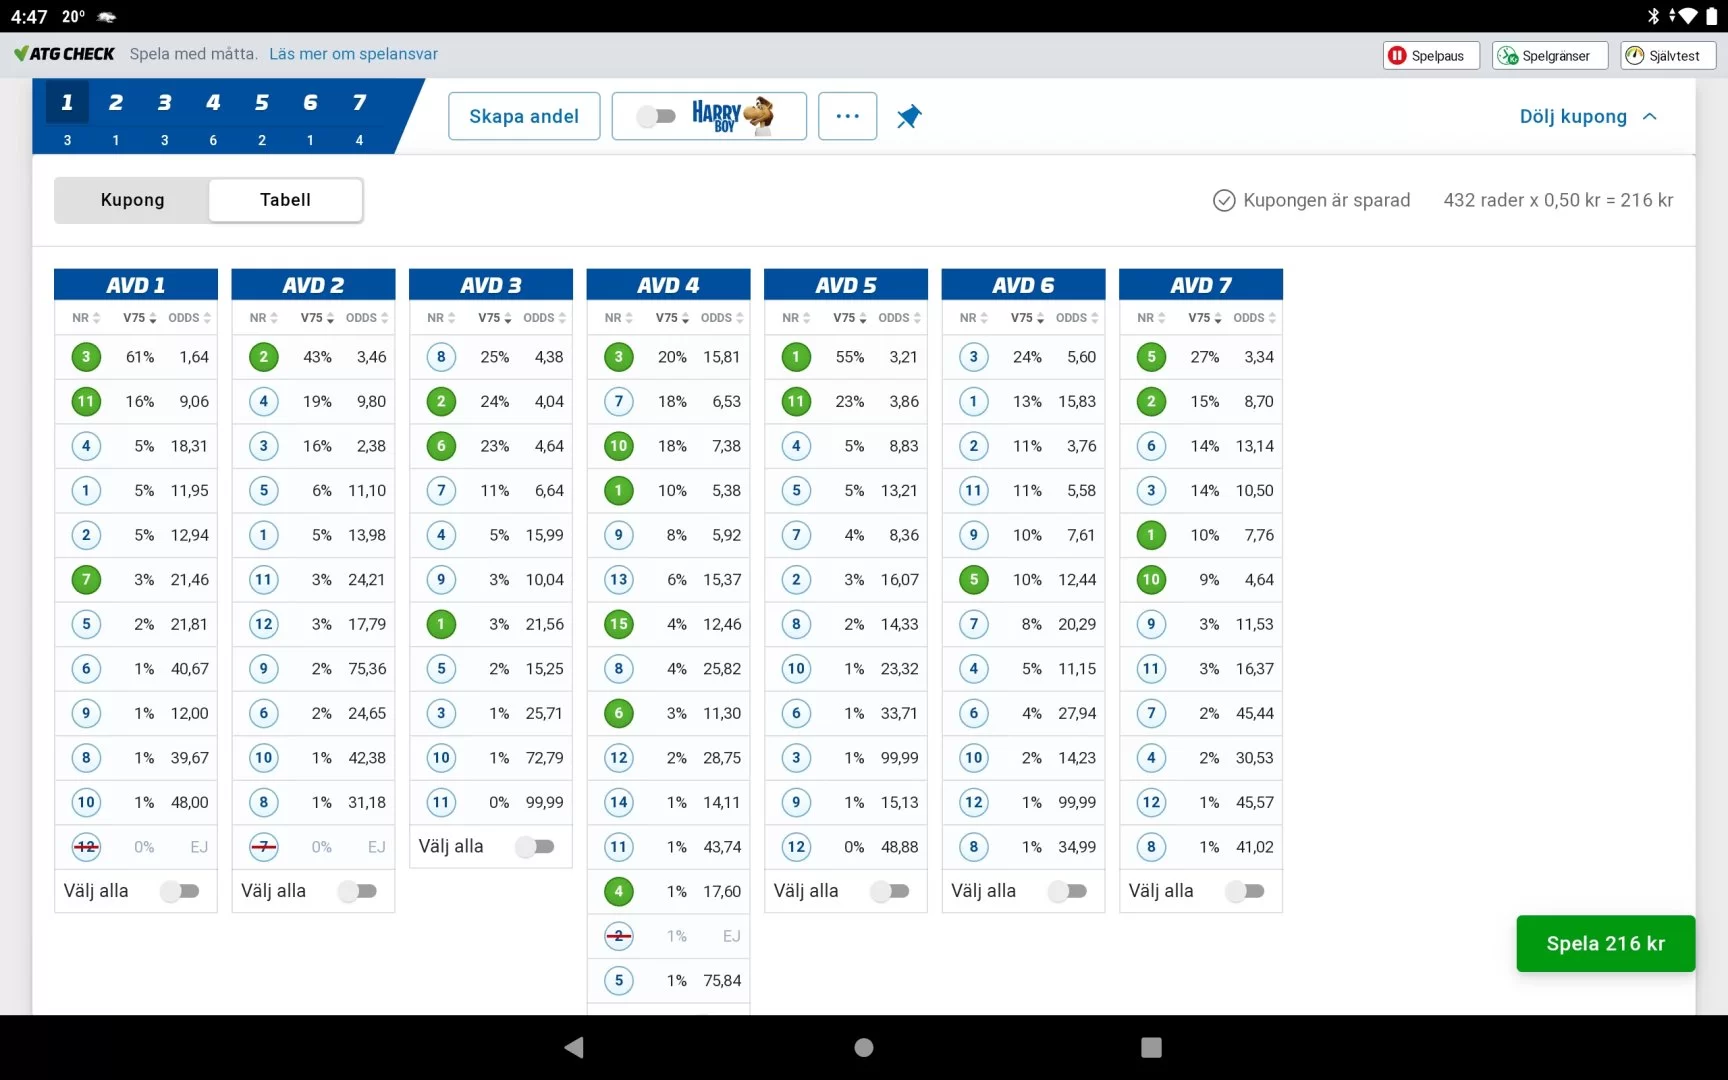Screen dimensions: 1728x1080
Task: Switch to the Tabell tab
Action: 285,200
